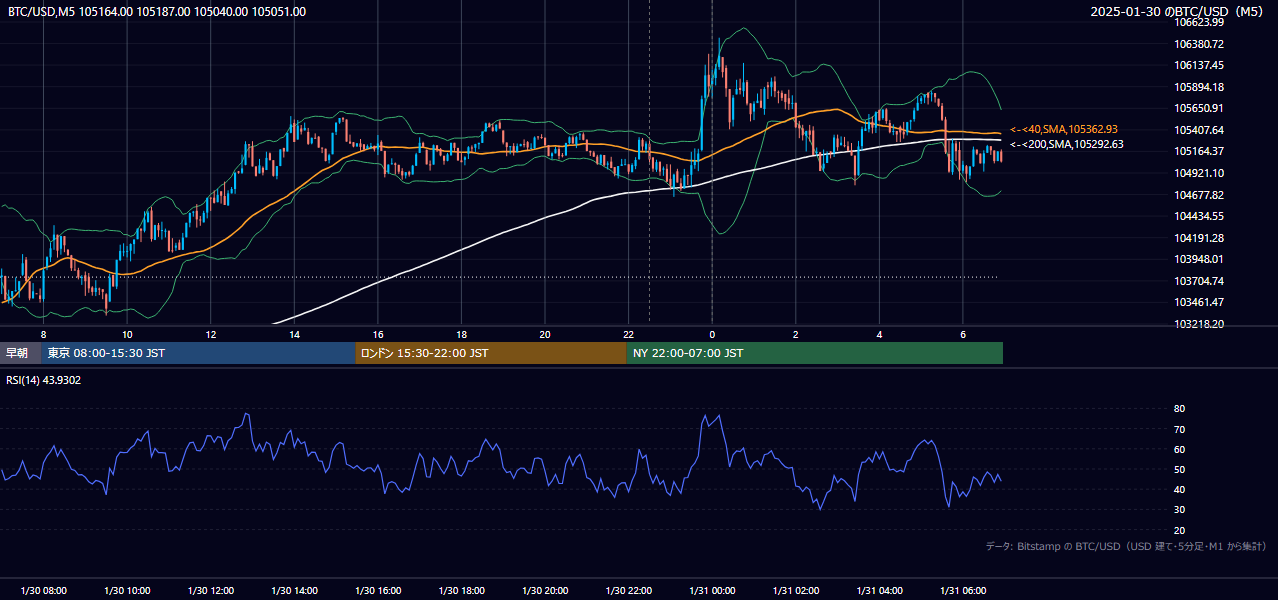Click hour tick '0' under price chart
The height and width of the screenshot is (600, 1278).
(x=712, y=334)
